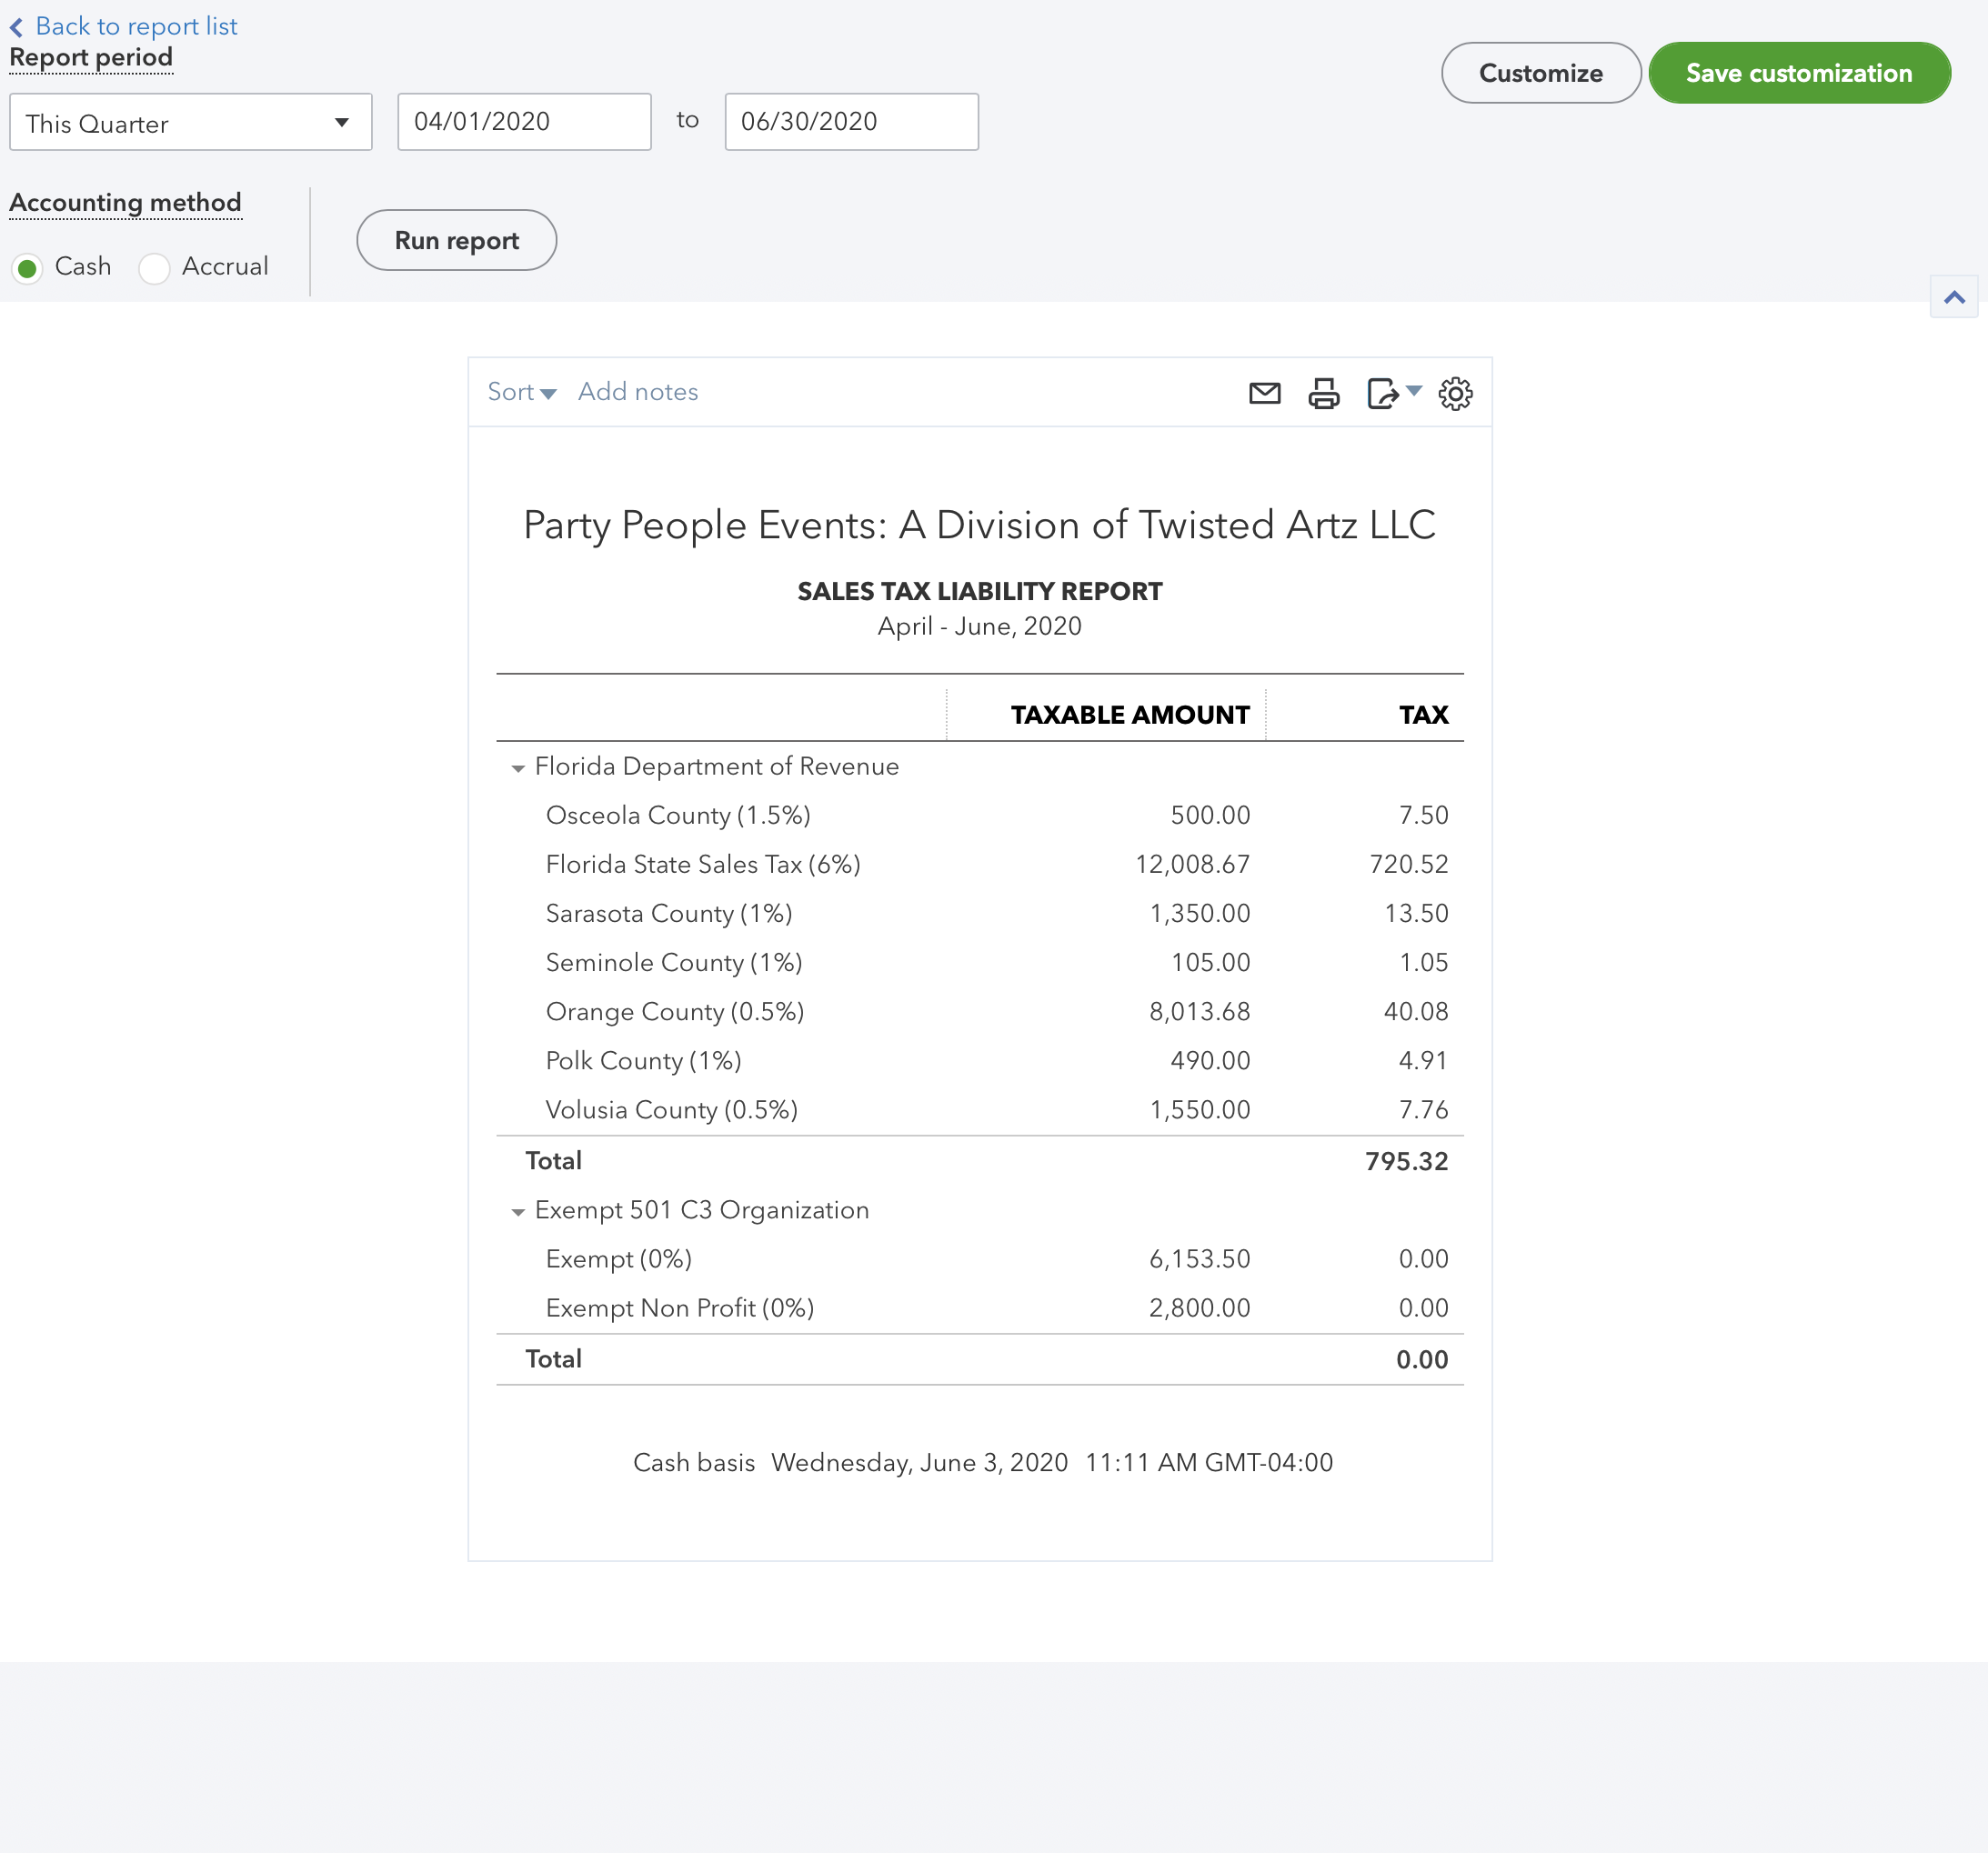
Task: Click taxable amount 105.00
Action: point(1210,963)
